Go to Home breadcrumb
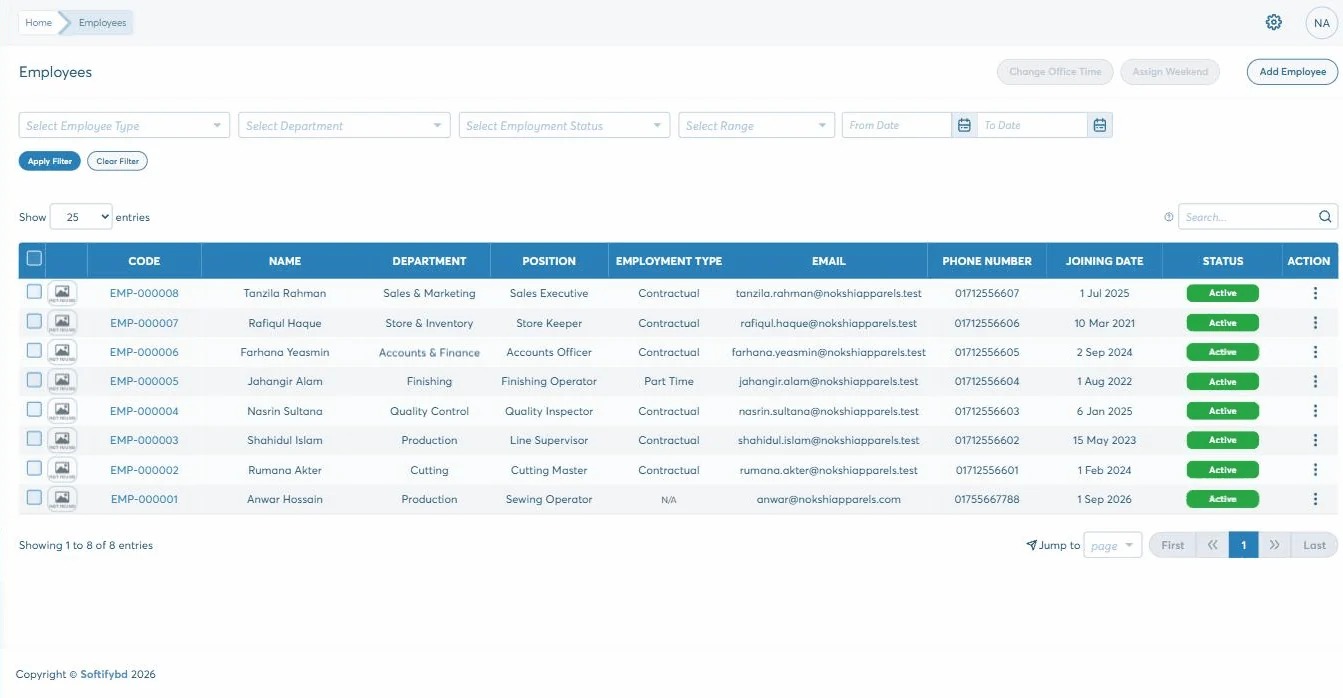 click(x=38, y=23)
